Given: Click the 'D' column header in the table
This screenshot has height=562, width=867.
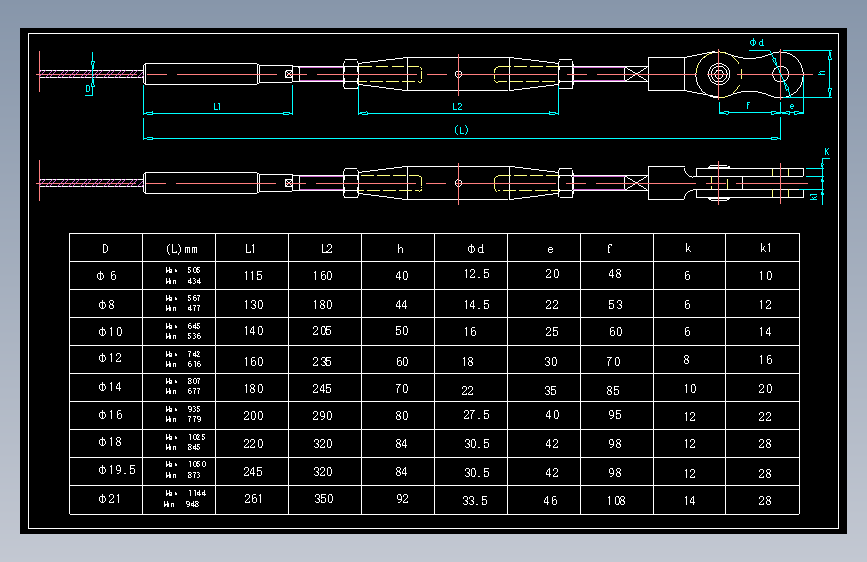Looking at the screenshot, I should [105, 249].
